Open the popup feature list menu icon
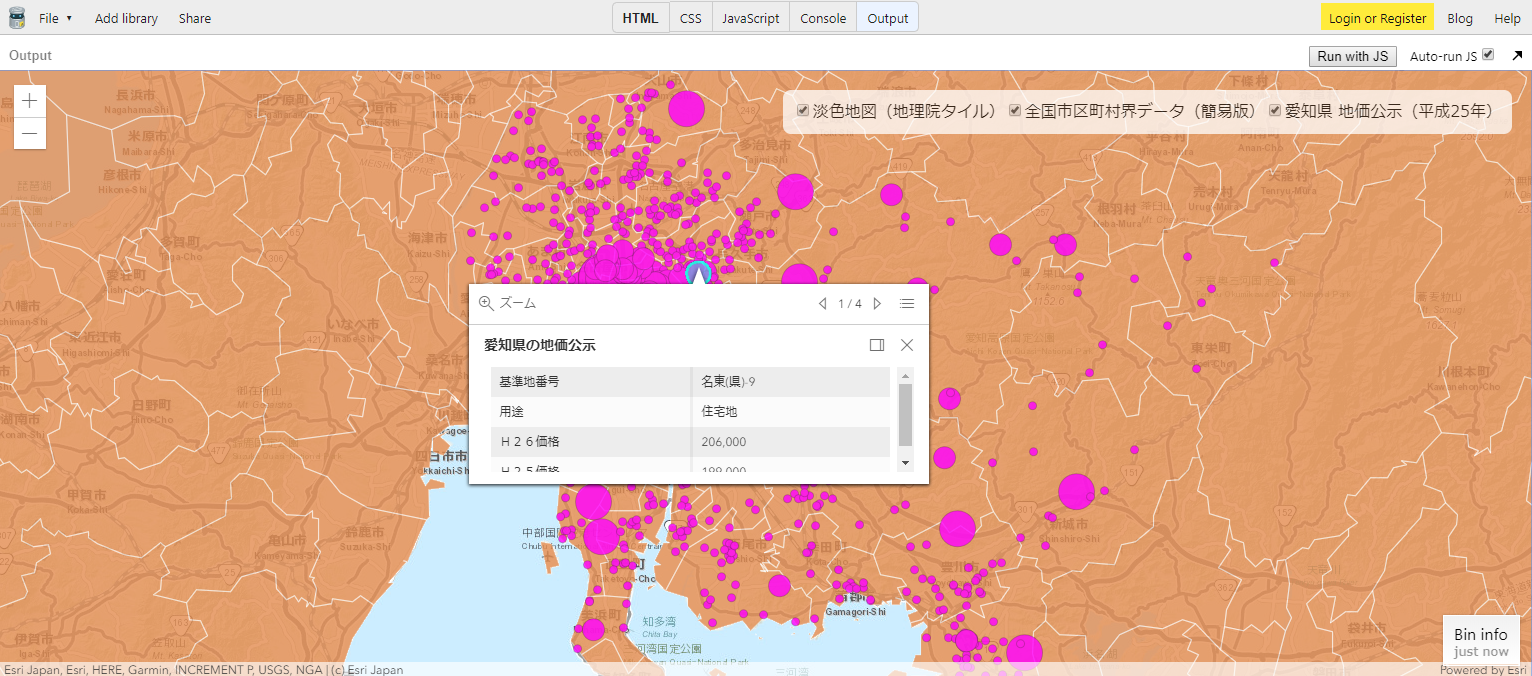 coord(907,304)
